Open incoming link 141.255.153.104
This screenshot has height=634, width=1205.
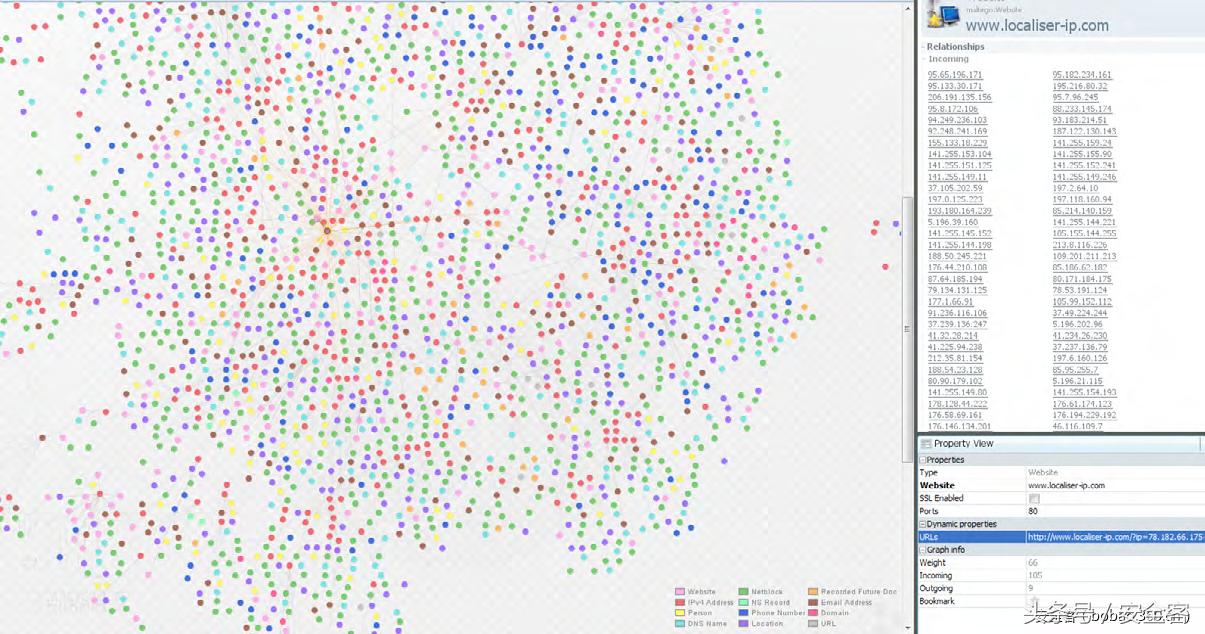(960, 154)
